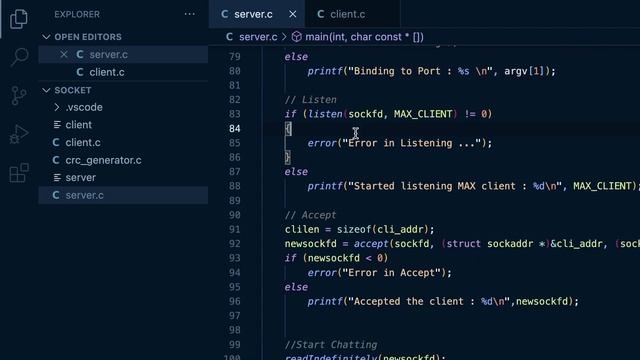Screen dimensions: 640x360
Task: Click the '//Start Chatting' comment
Action: coord(331,345)
